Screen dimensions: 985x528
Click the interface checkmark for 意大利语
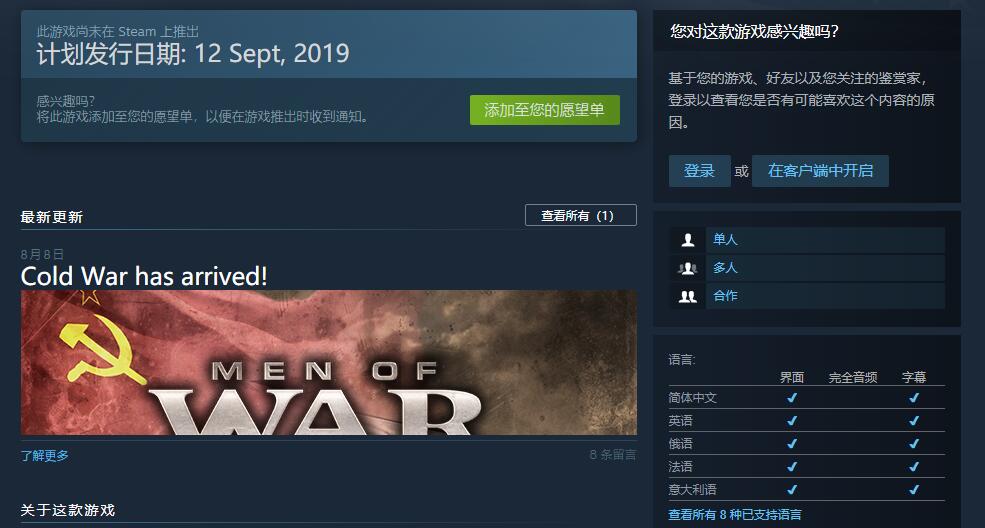tap(792, 490)
